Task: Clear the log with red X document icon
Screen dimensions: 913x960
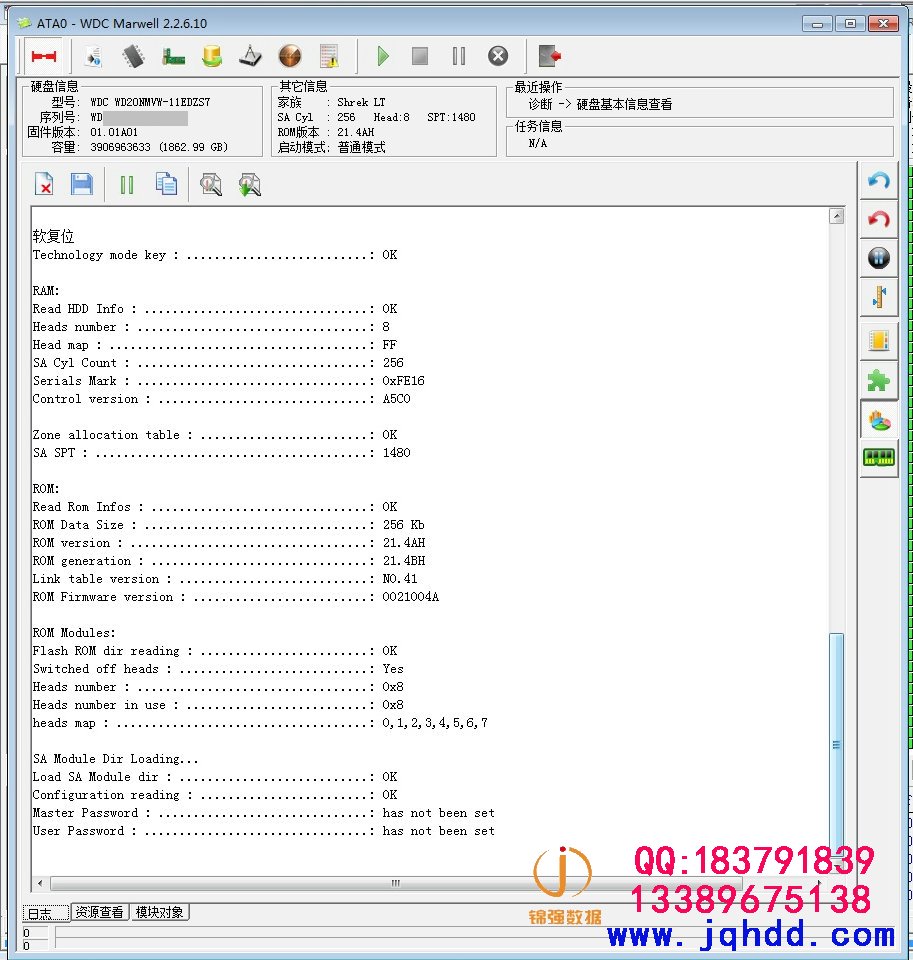Action: tap(44, 184)
